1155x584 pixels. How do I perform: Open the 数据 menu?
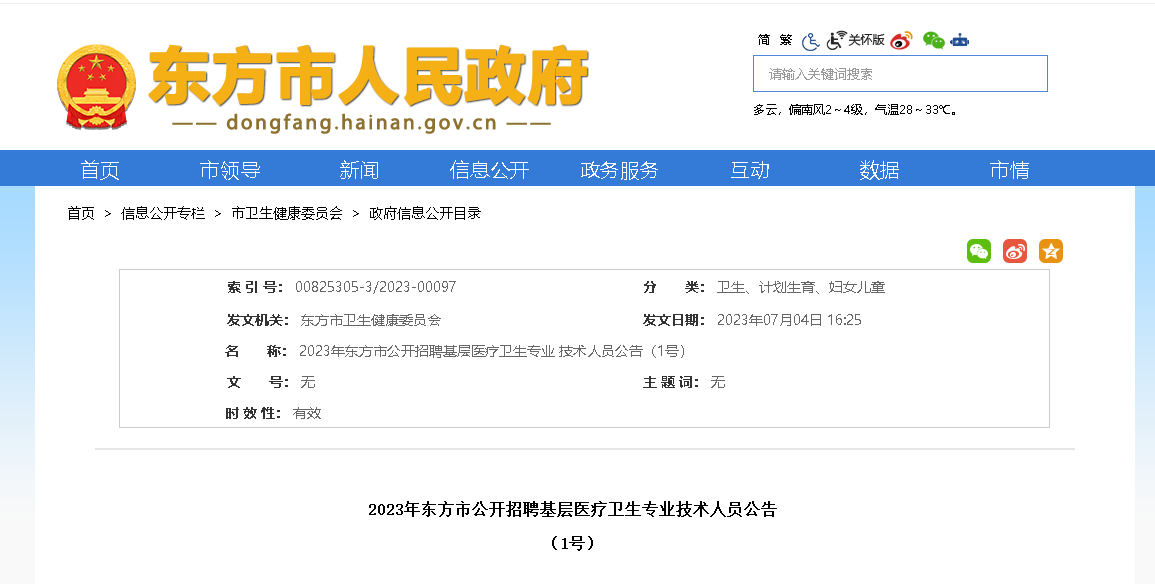coord(880,170)
